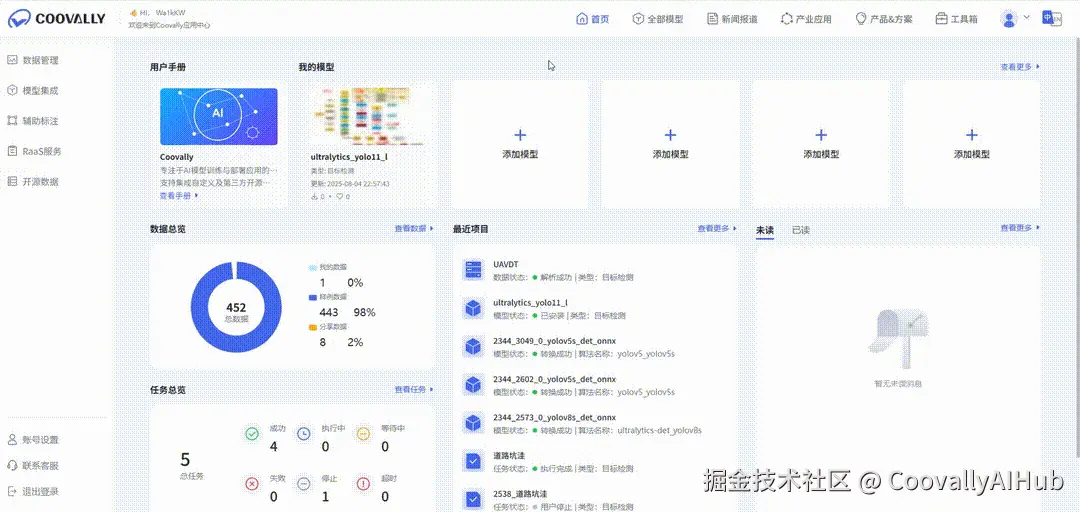Click the red 失败 cross icon
Screen dimensions: 1080x512
252,484
